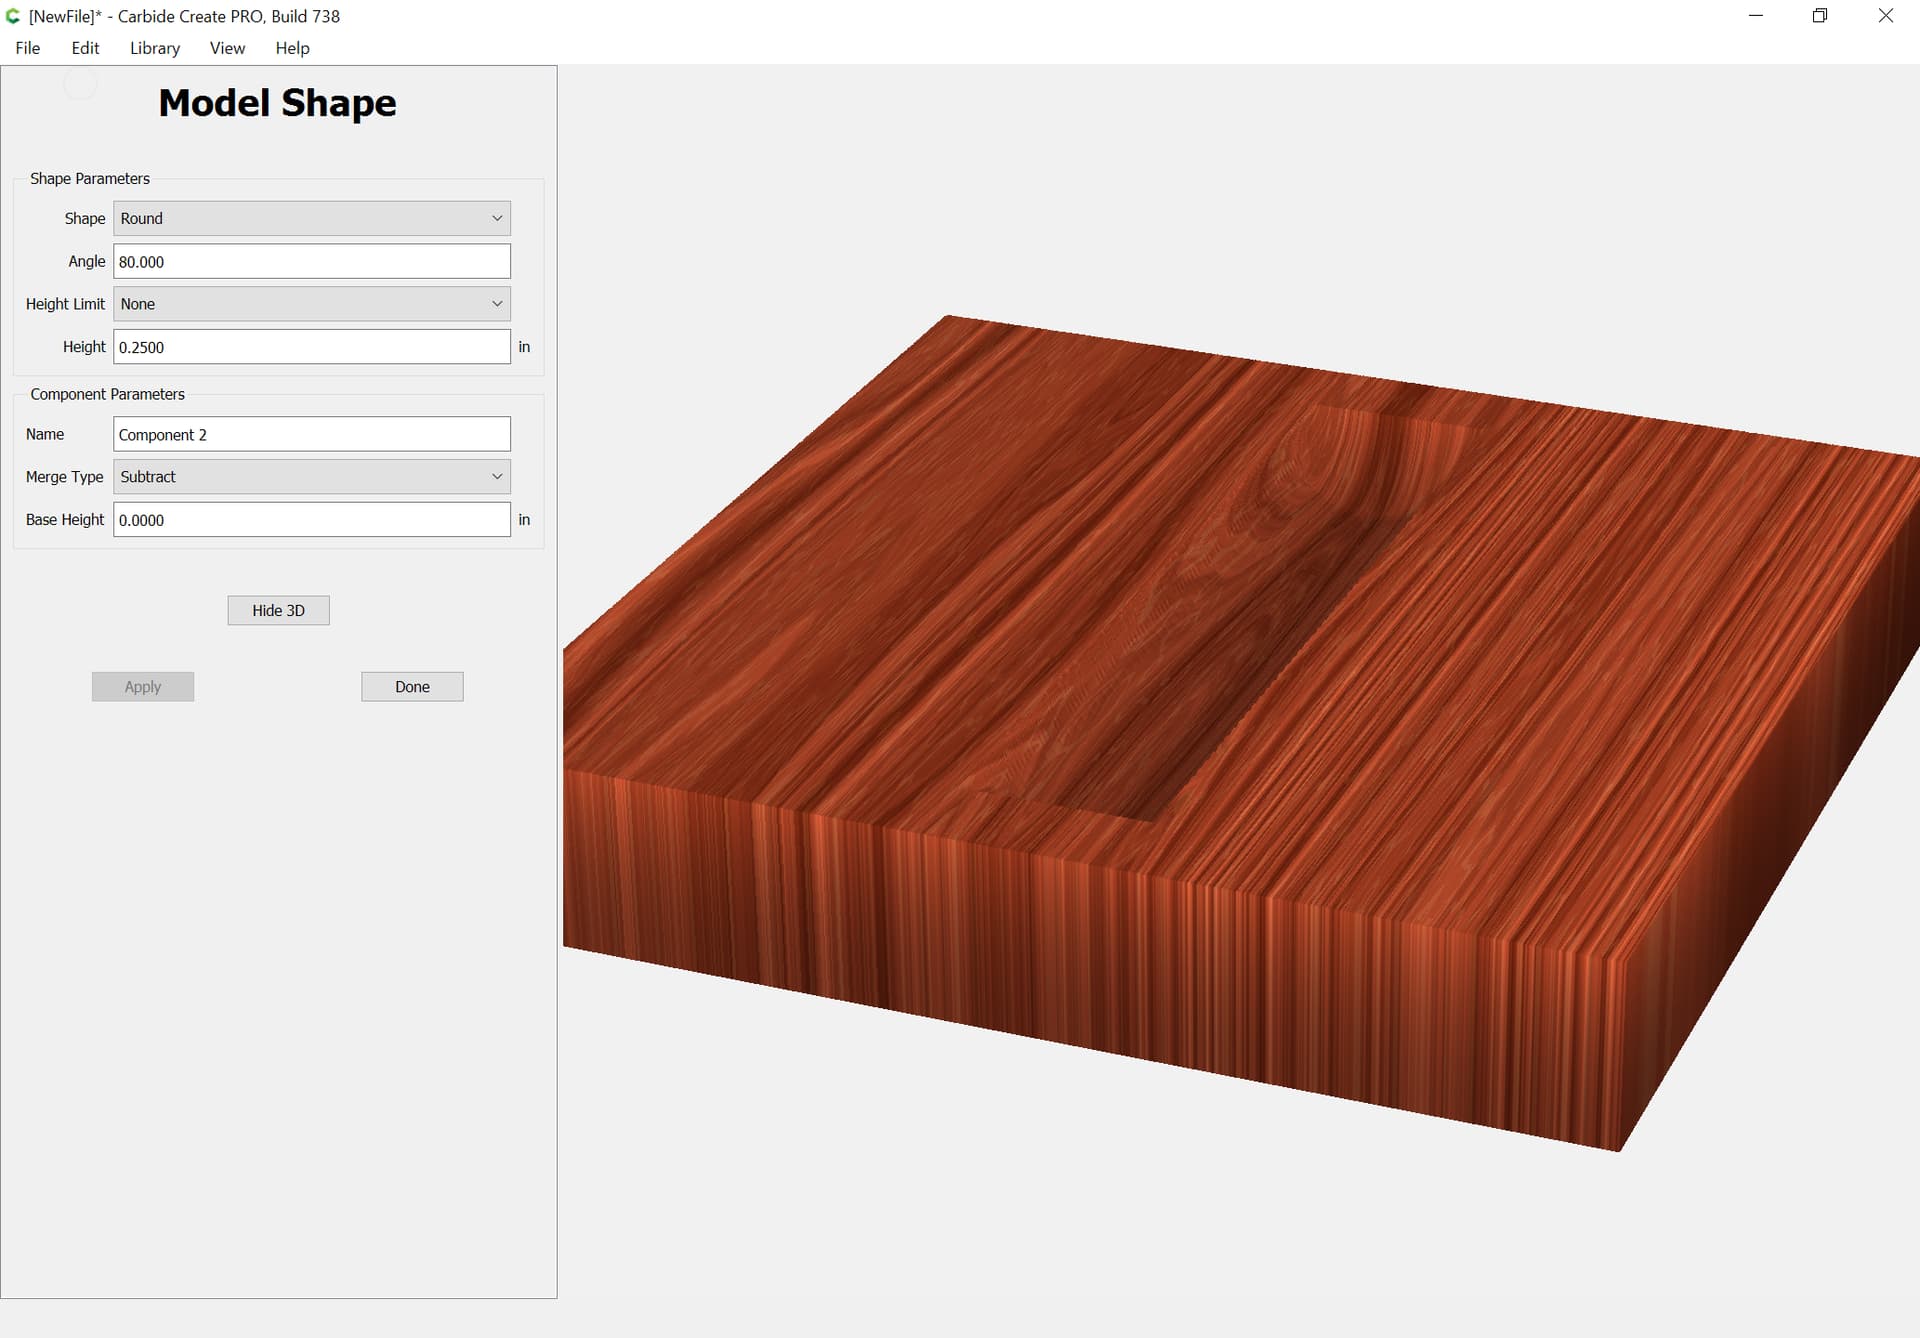Image resolution: width=1920 pixels, height=1338 pixels.
Task: Click the Apply button
Action: point(143,687)
